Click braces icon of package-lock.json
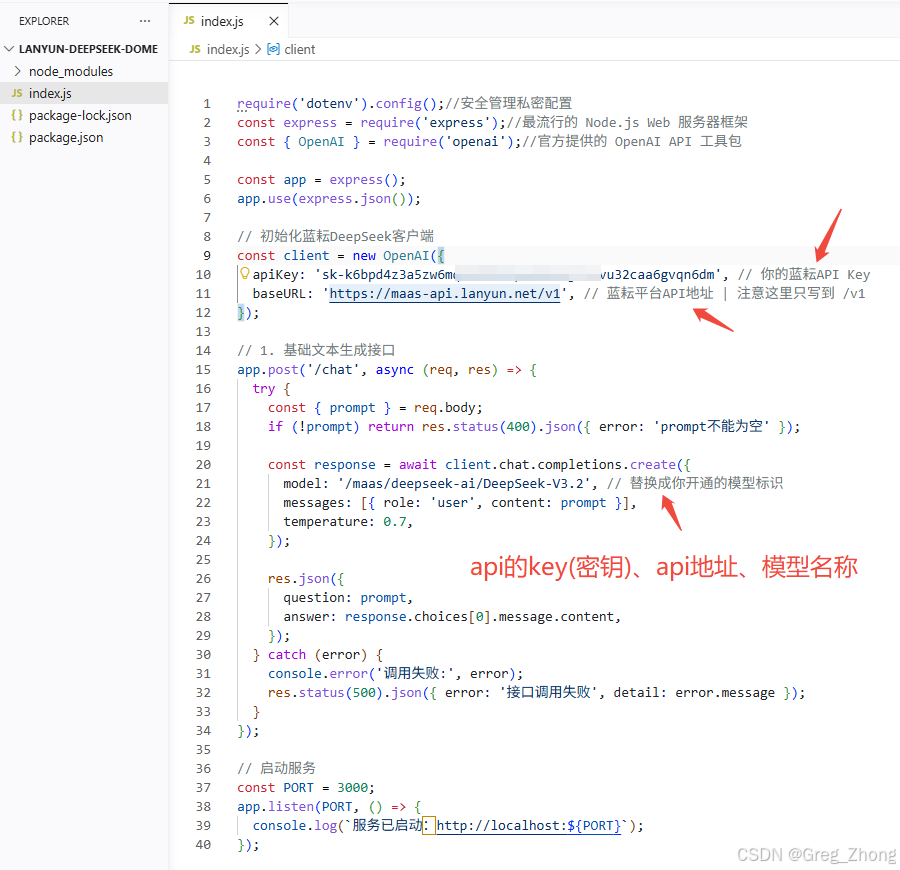 click(x=17, y=115)
